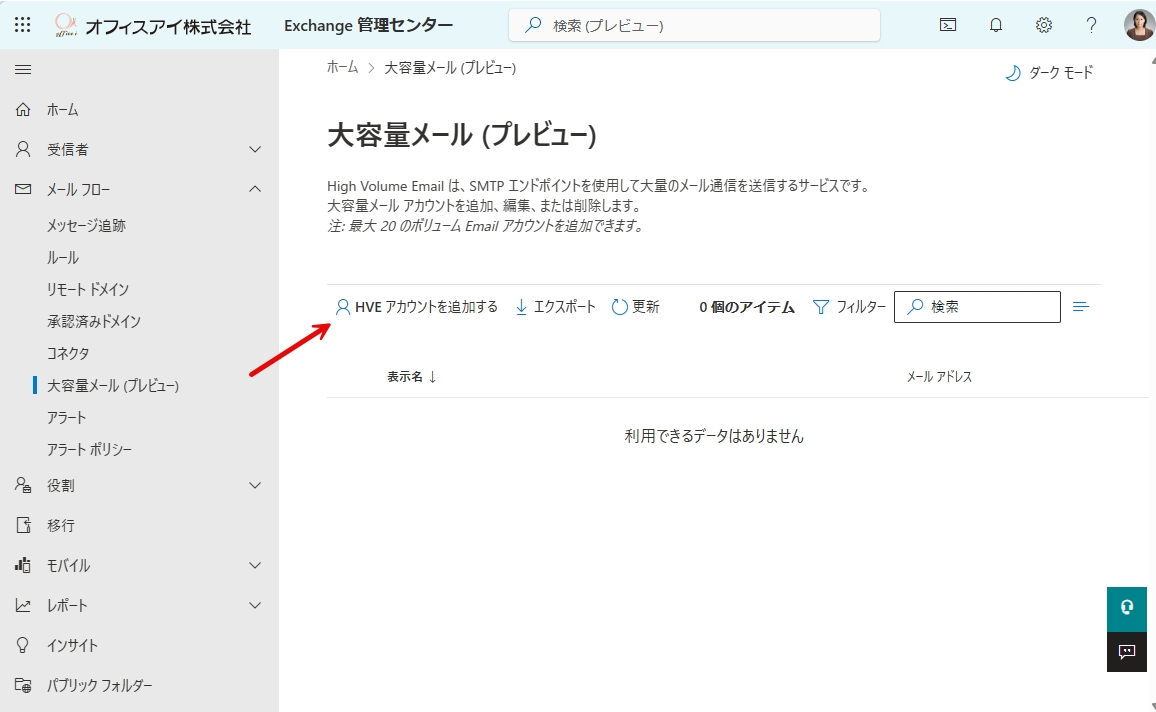Click the 受信者 person icon
The height and width of the screenshot is (712, 1156).
(23, 150)
